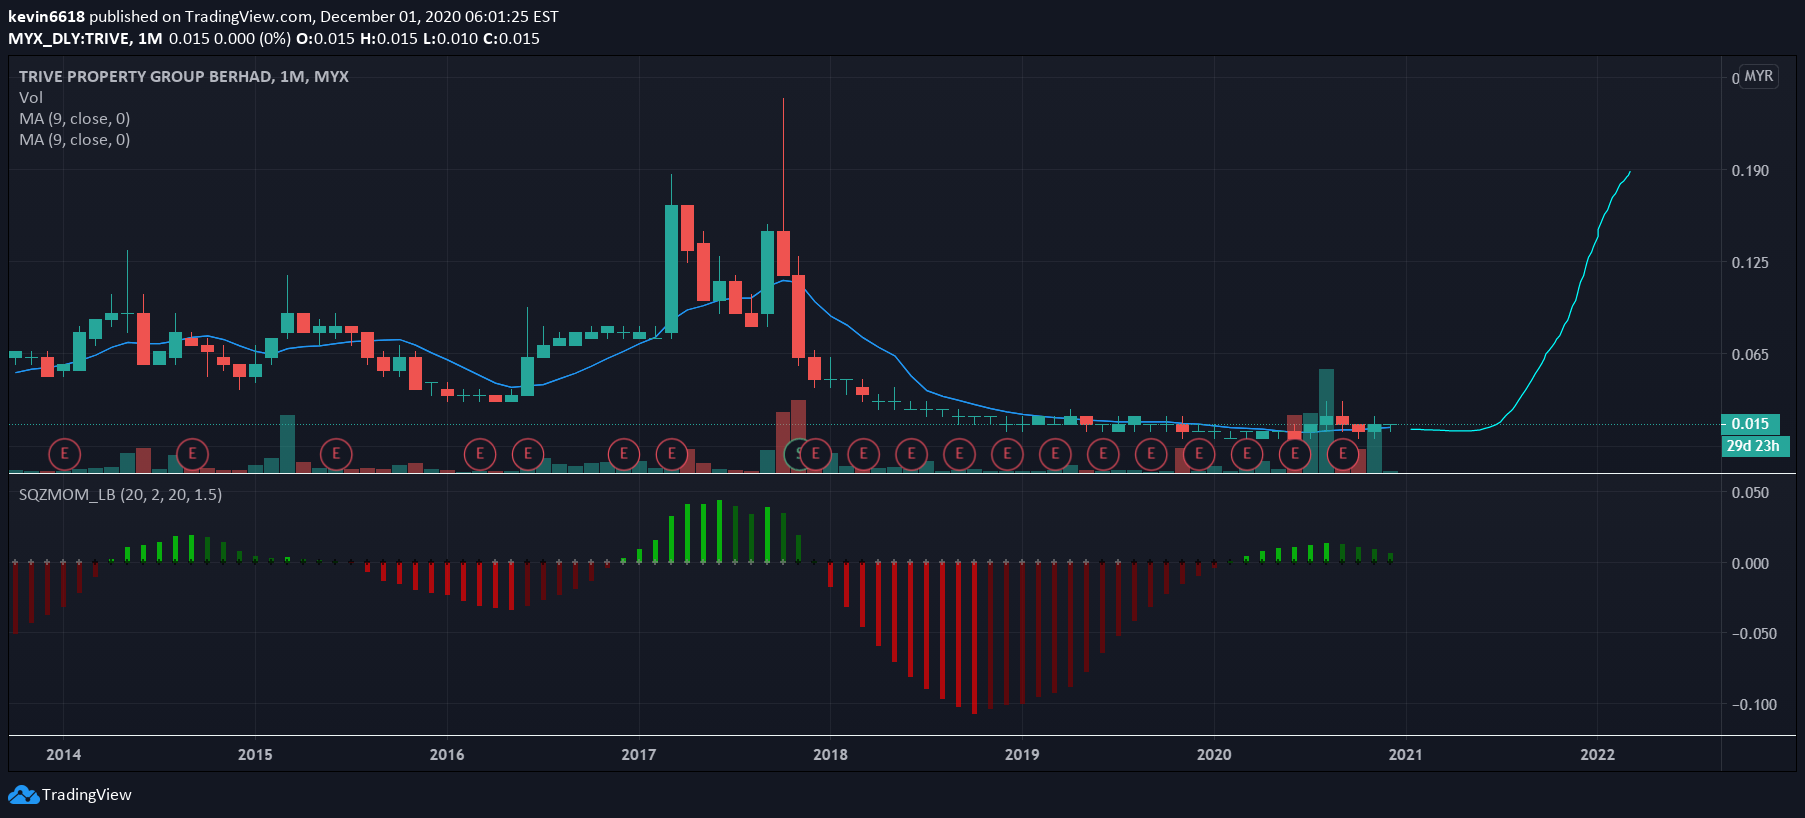The height and width of the screenshot is (818, 1805).
Task: Click the 2020 time axis label
Action: pos(1214,755)
